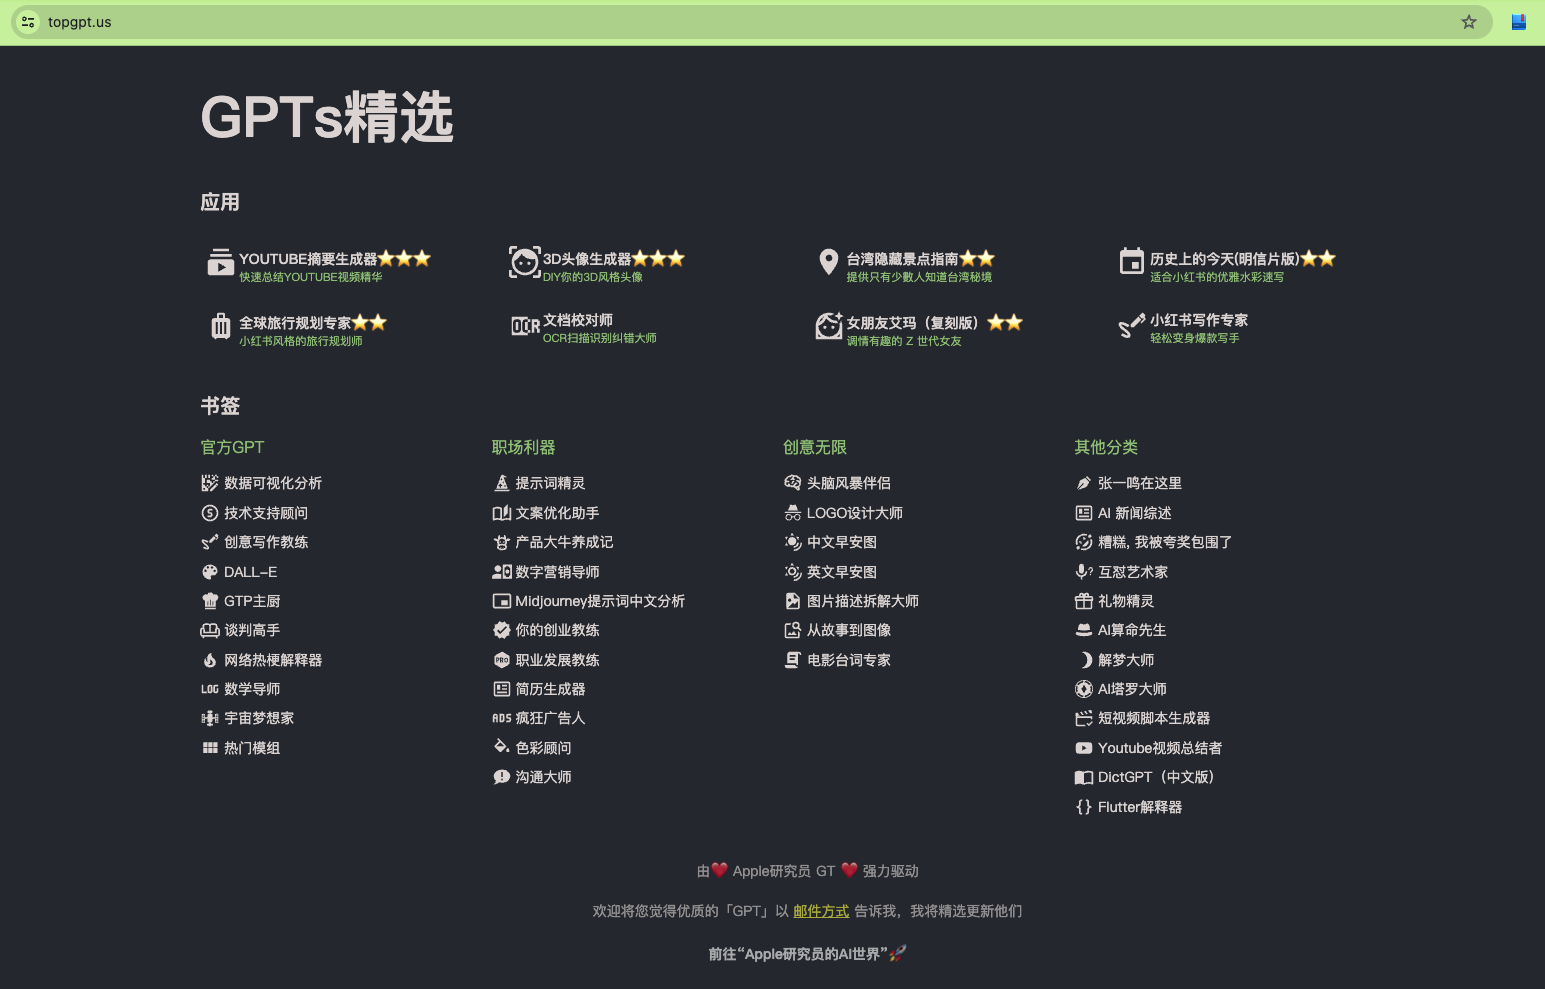Open the 文案优化助手 bookmark
The height and width of the screenshot is (989, 1545).
[557, 513]
